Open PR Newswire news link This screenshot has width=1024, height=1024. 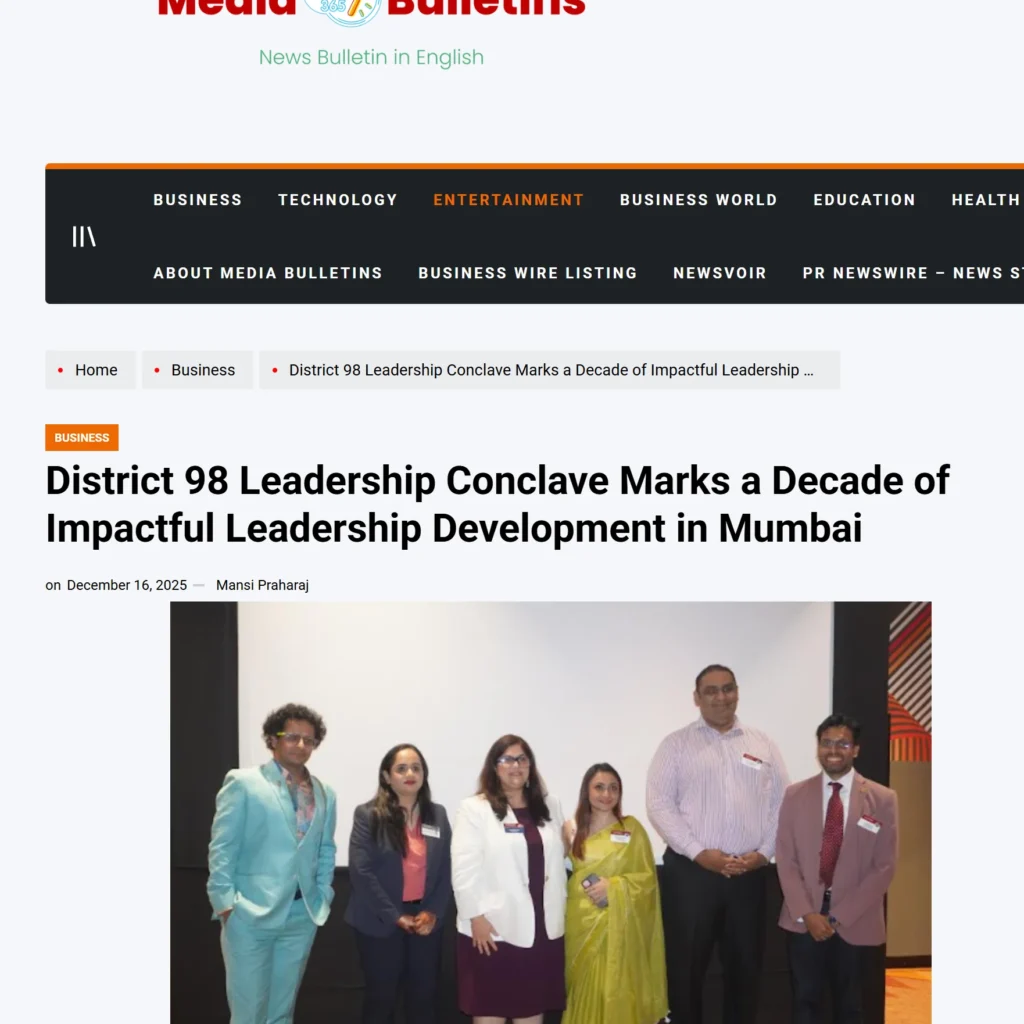coord(913,273)
